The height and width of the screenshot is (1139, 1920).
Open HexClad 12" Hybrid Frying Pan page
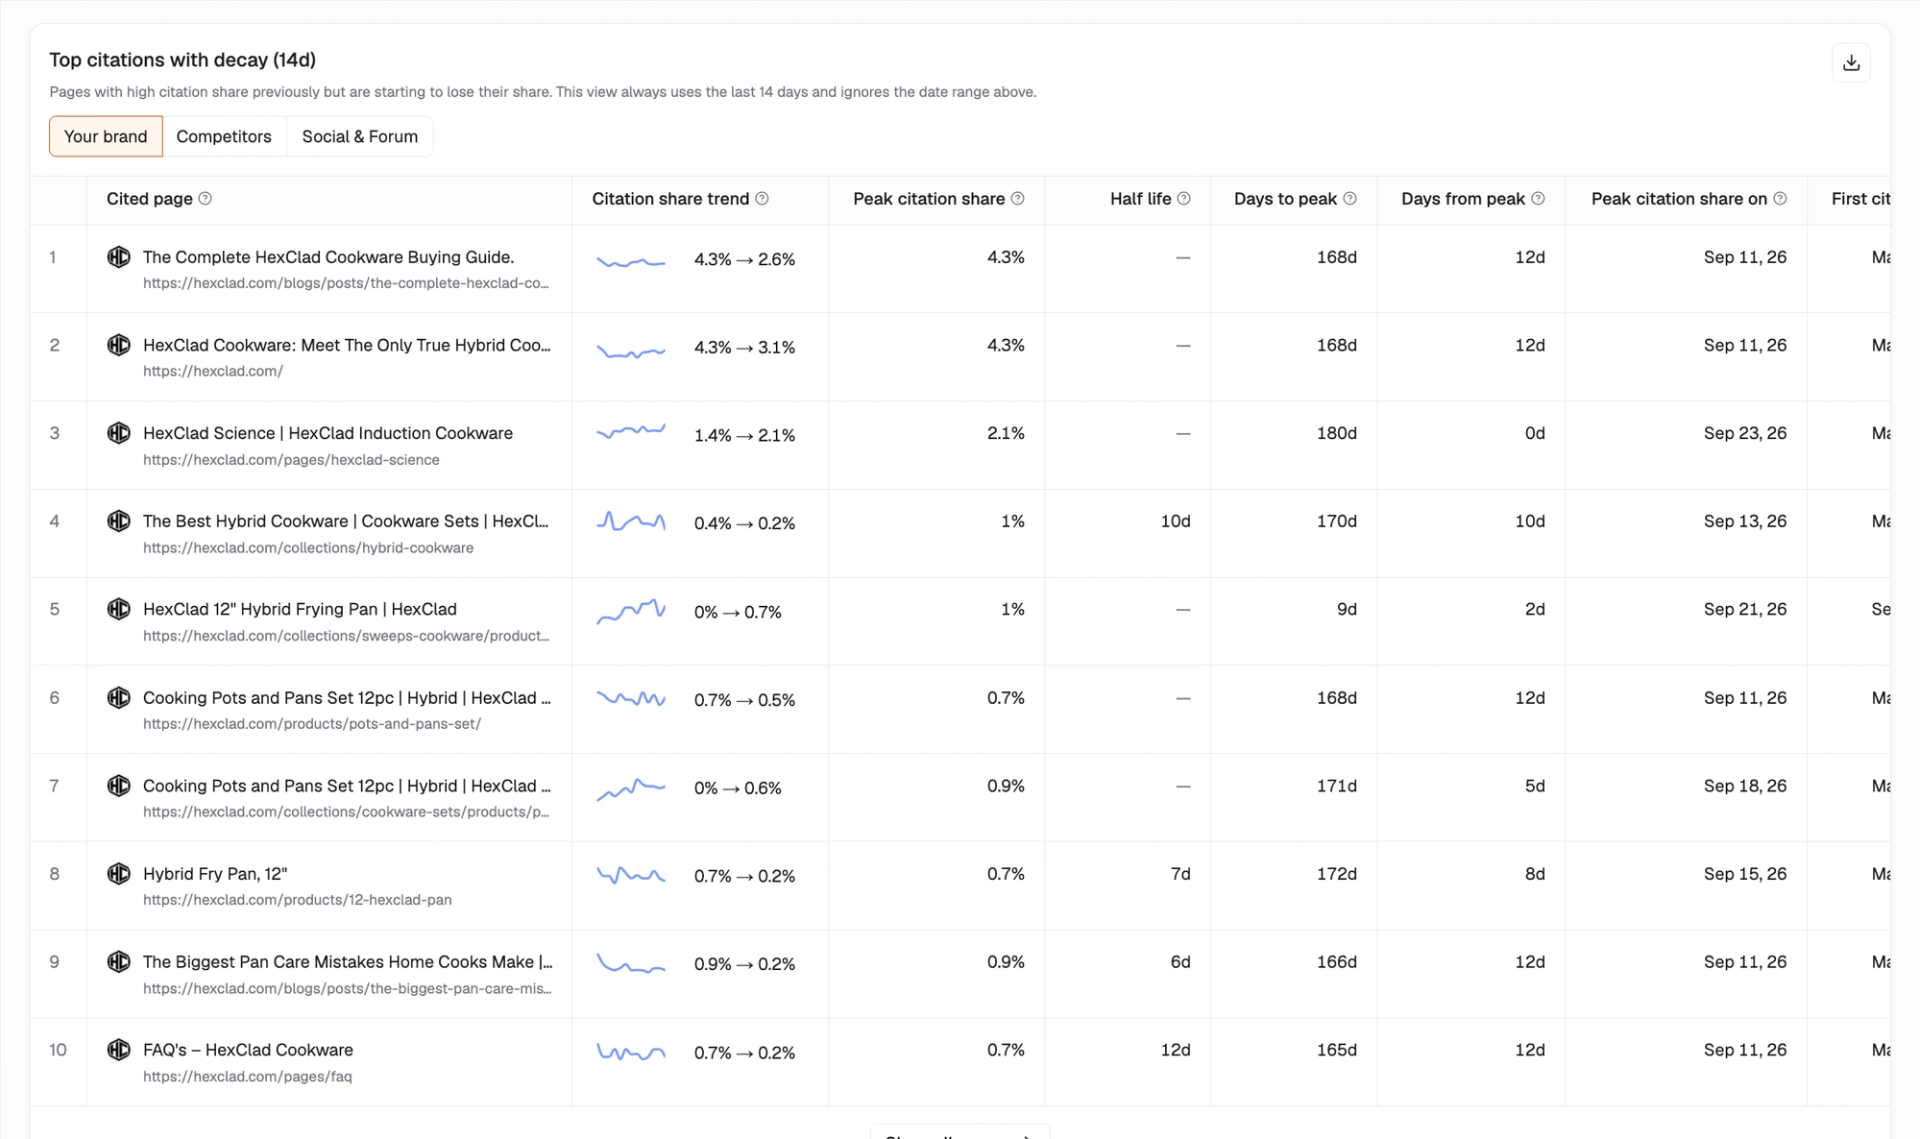click(x=300, y=609)
